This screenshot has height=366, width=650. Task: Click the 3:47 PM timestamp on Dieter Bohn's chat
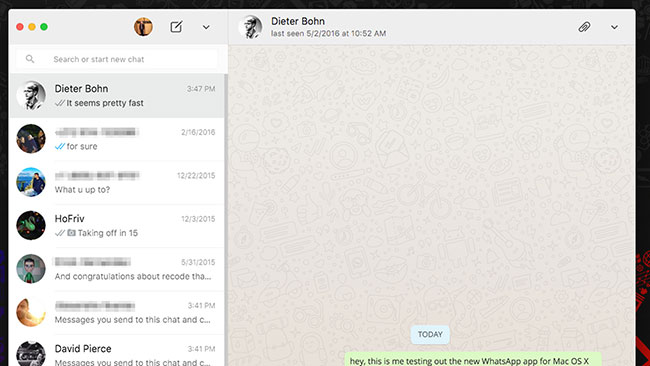pyautogui.click(x=201, y=89)
